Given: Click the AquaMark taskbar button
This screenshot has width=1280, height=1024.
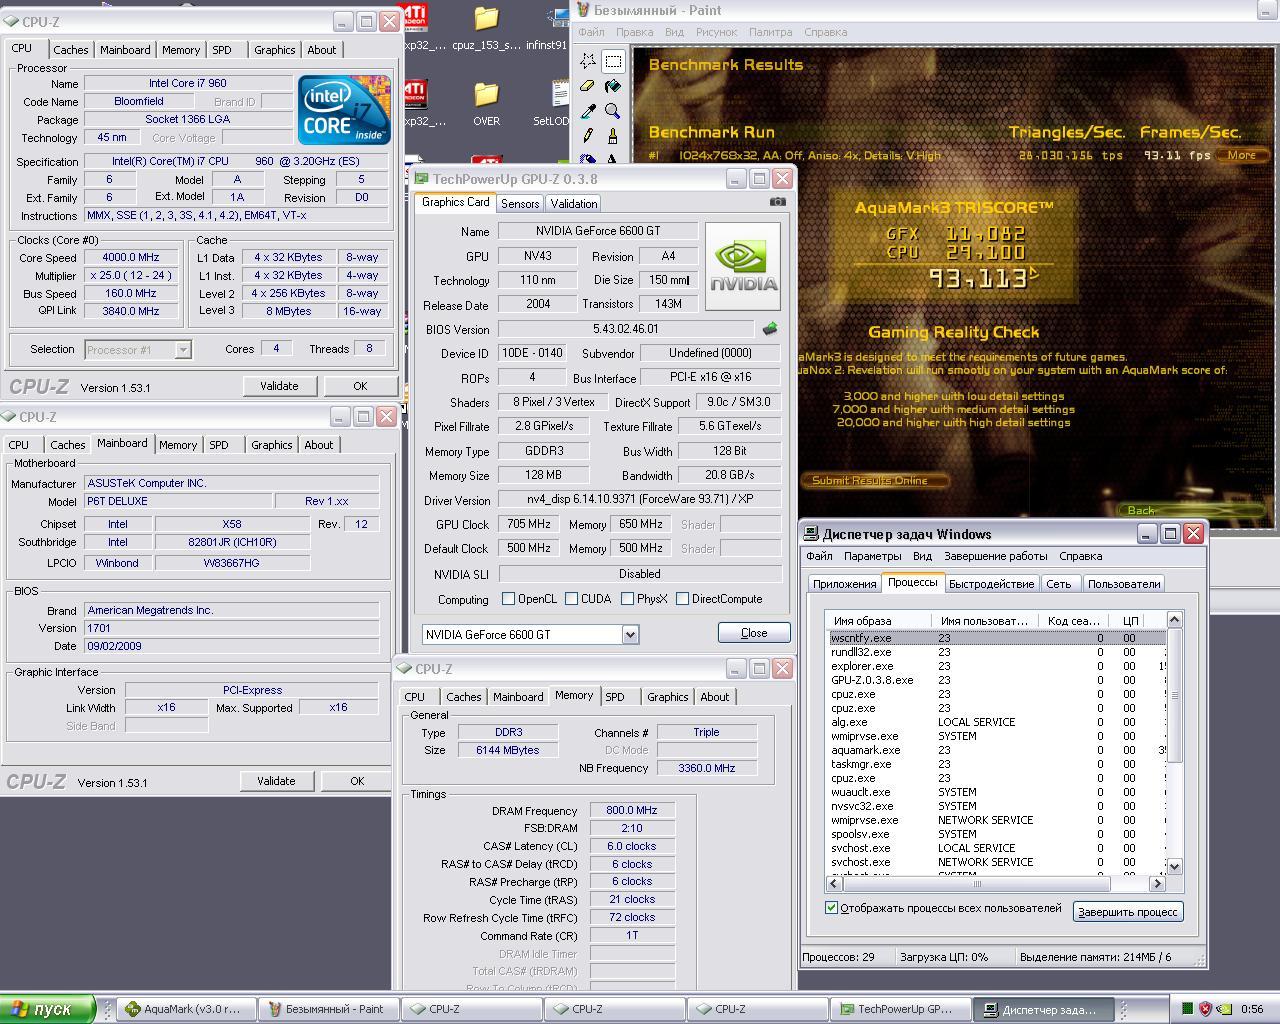Looking at the screenshot, I should (186, 1009).
